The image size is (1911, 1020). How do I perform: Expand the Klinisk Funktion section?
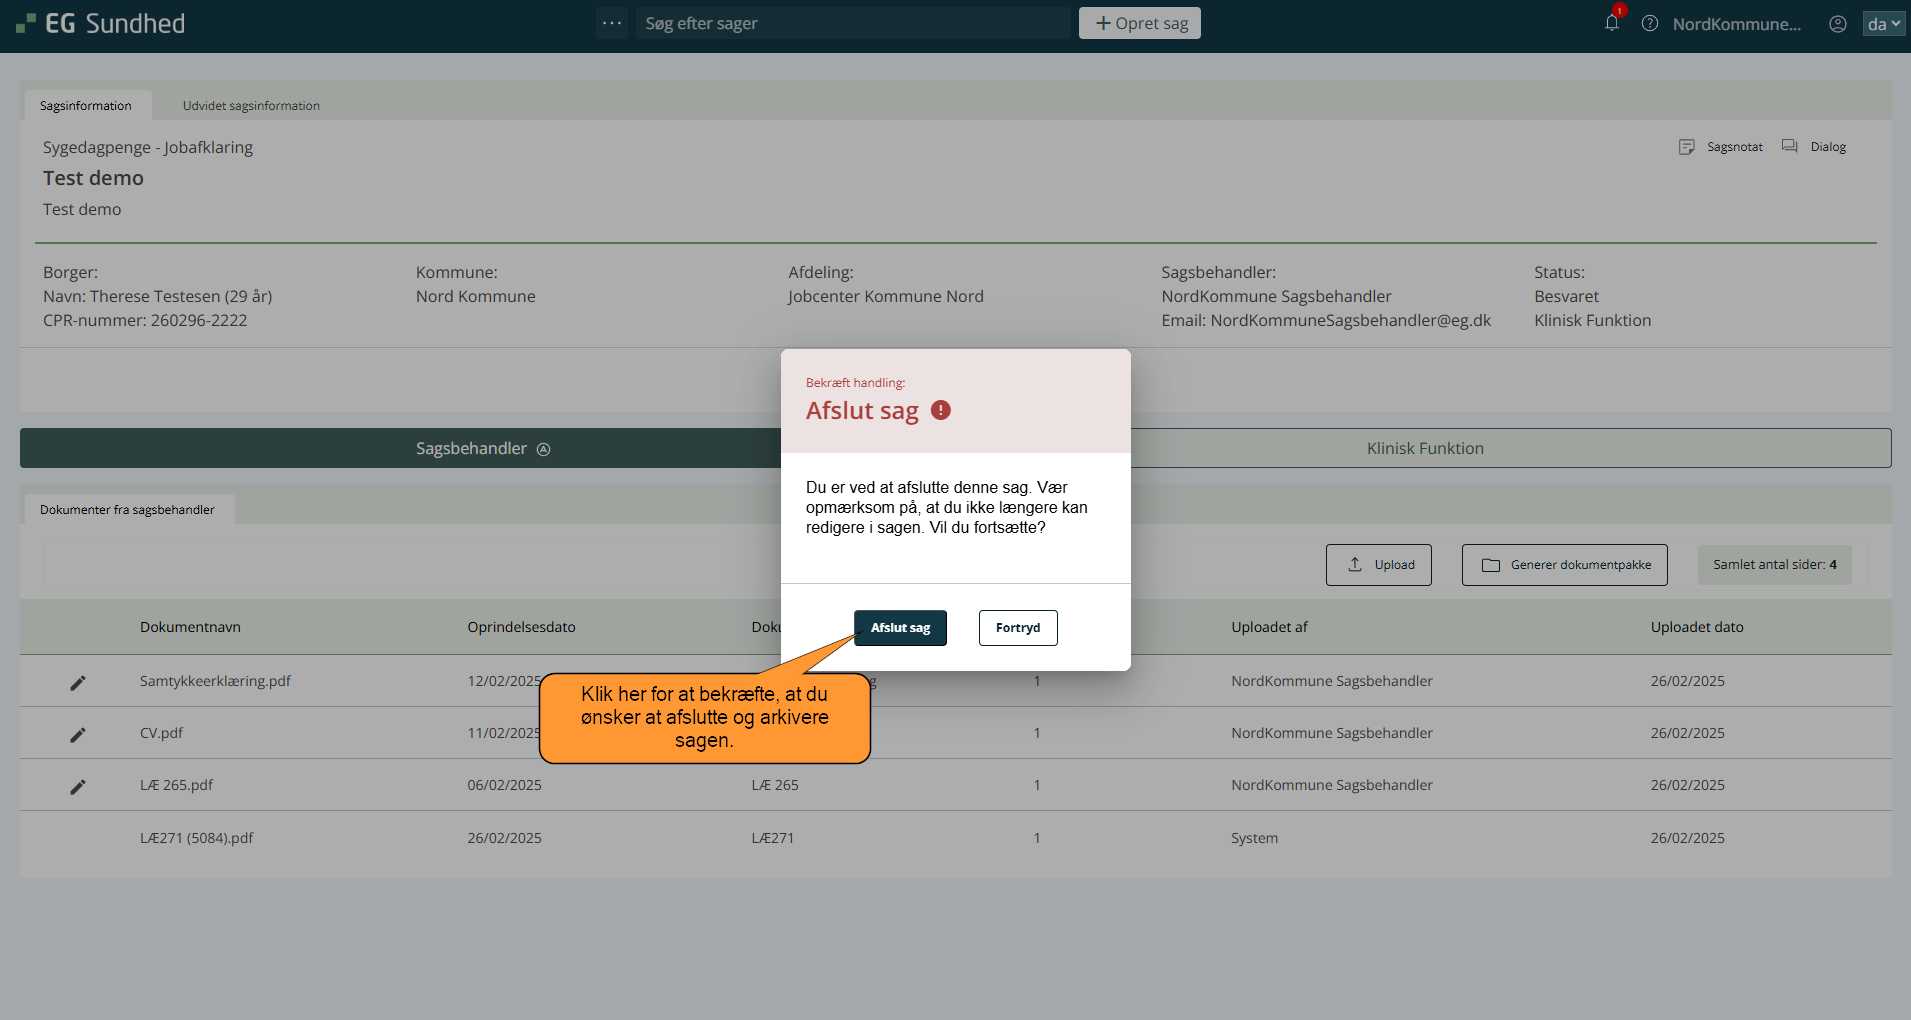point(1424,448)
